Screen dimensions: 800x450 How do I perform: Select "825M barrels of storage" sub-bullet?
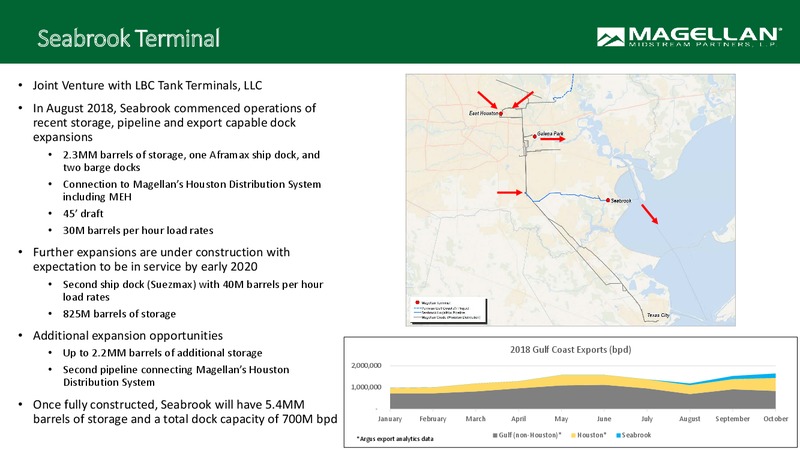119,314
